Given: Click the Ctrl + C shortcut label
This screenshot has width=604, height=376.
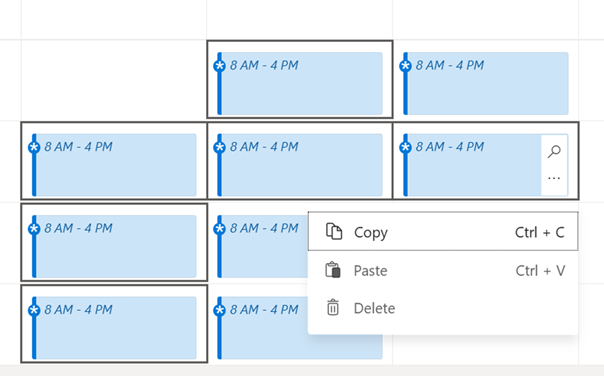Looking at the screenshot, I should point(540,232).
